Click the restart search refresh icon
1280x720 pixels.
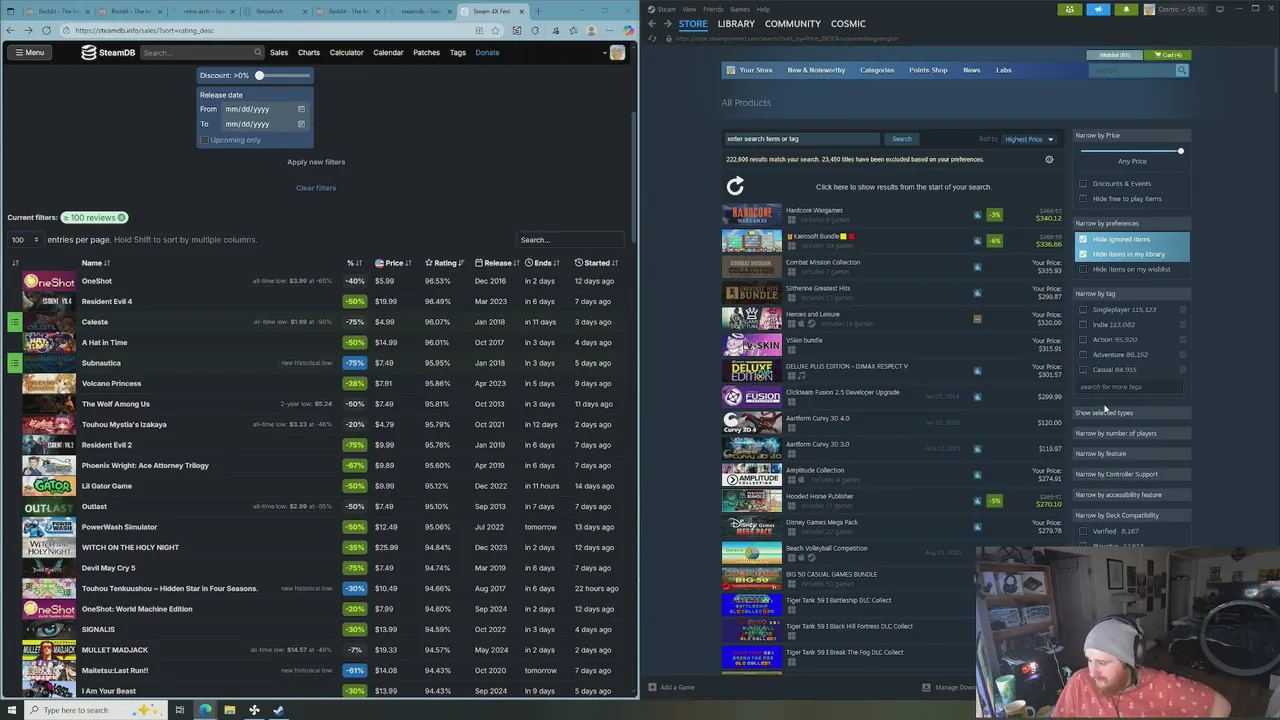pos(735,186)
